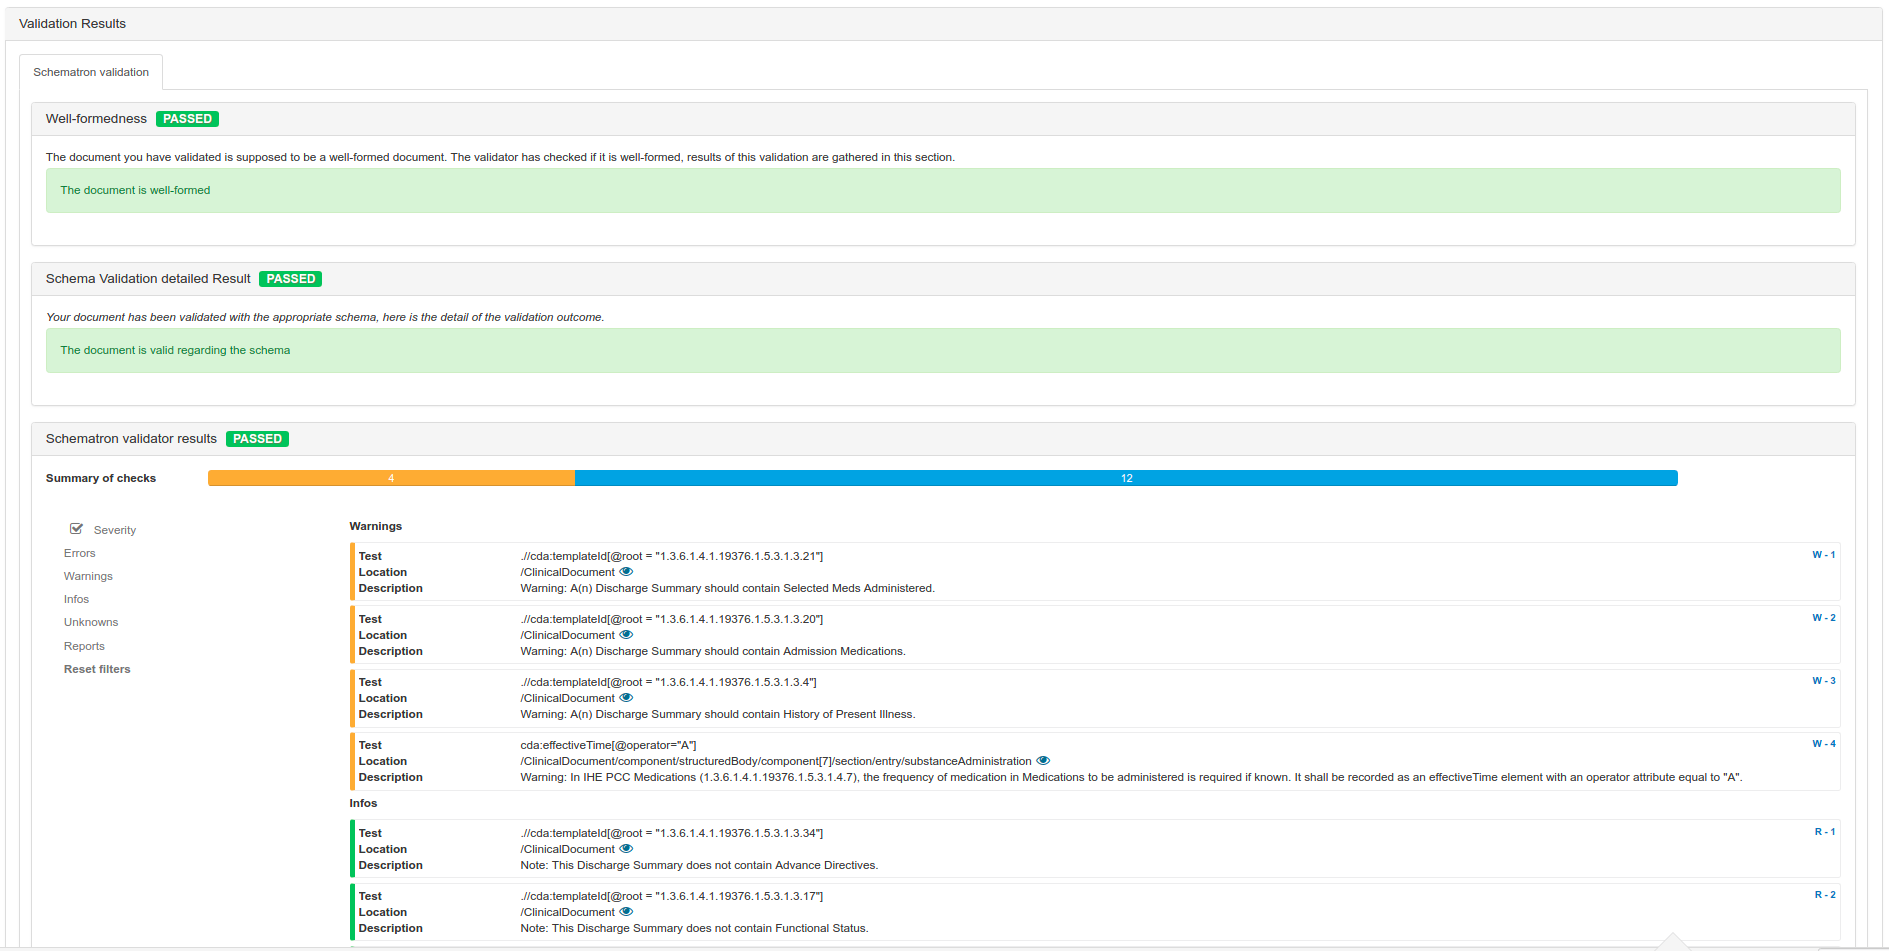
Task: Click eye icon for Advance Directives note
Action: point(626,849)
